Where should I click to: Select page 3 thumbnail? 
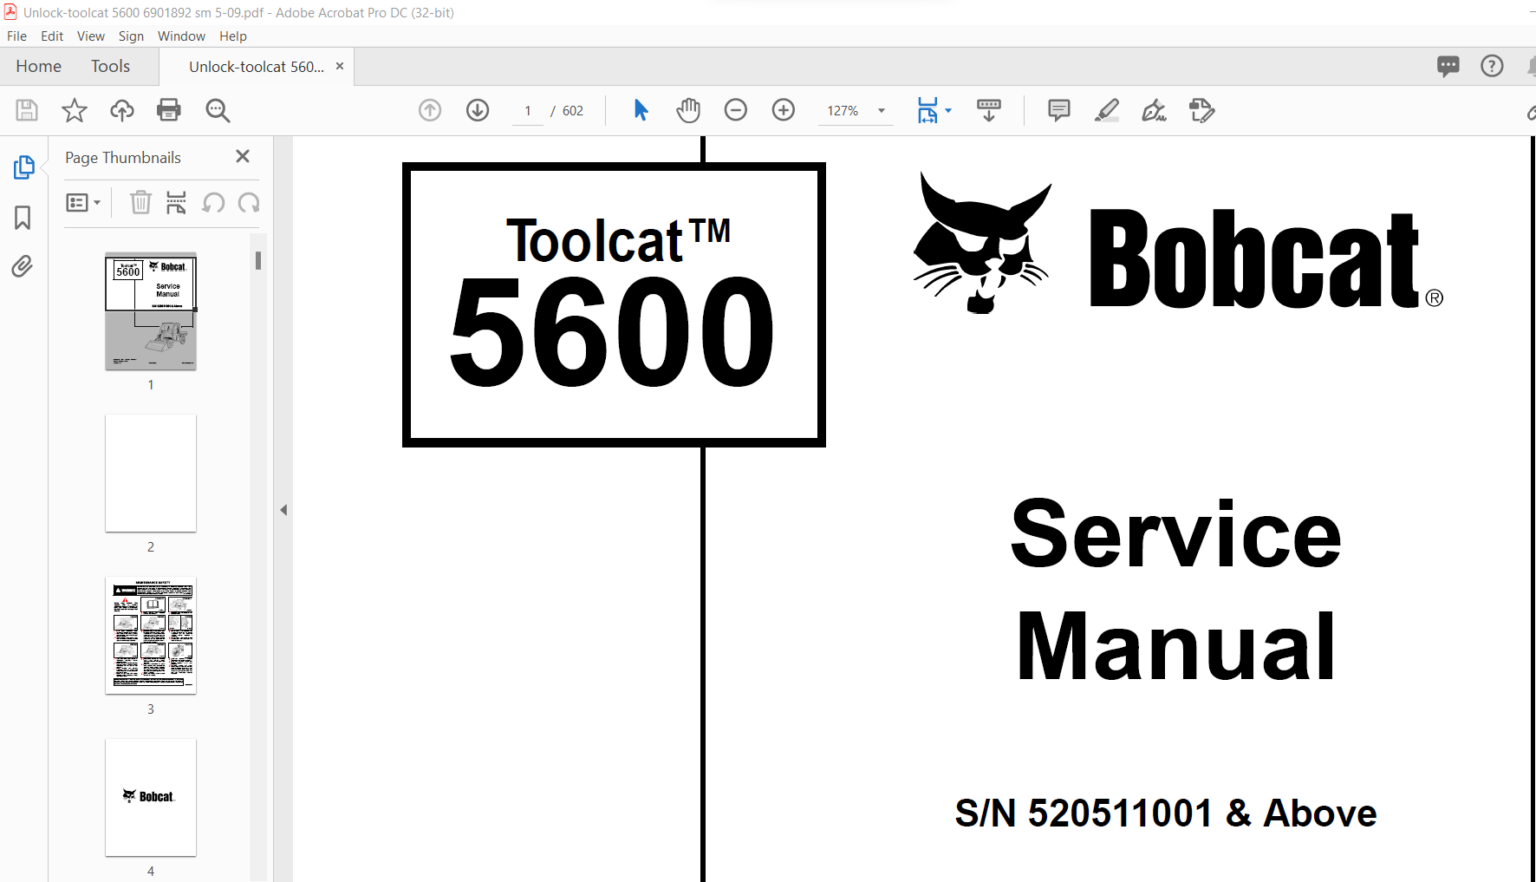151,636
